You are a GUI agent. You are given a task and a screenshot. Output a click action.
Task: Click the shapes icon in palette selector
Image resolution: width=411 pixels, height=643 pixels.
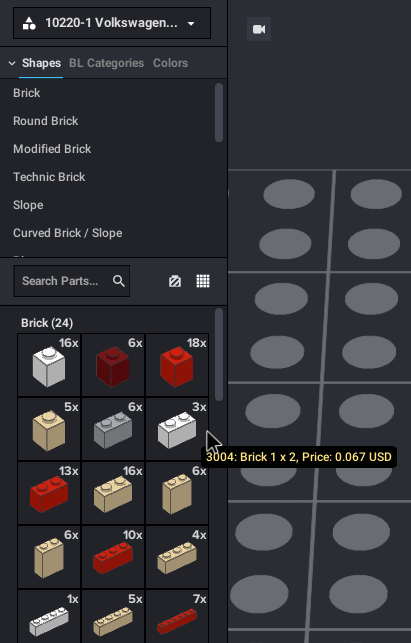tap(29, 23)
